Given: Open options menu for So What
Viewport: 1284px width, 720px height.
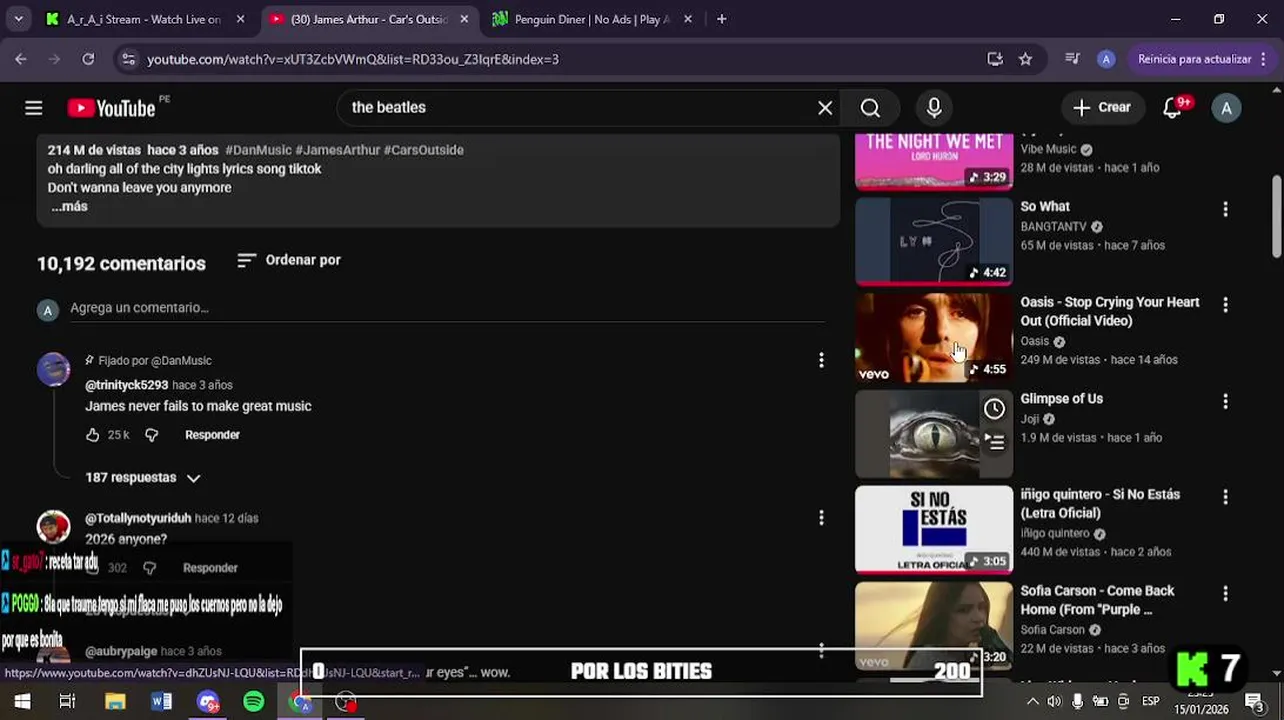Looking at the screenshot, I should (x=1225, y=209).
